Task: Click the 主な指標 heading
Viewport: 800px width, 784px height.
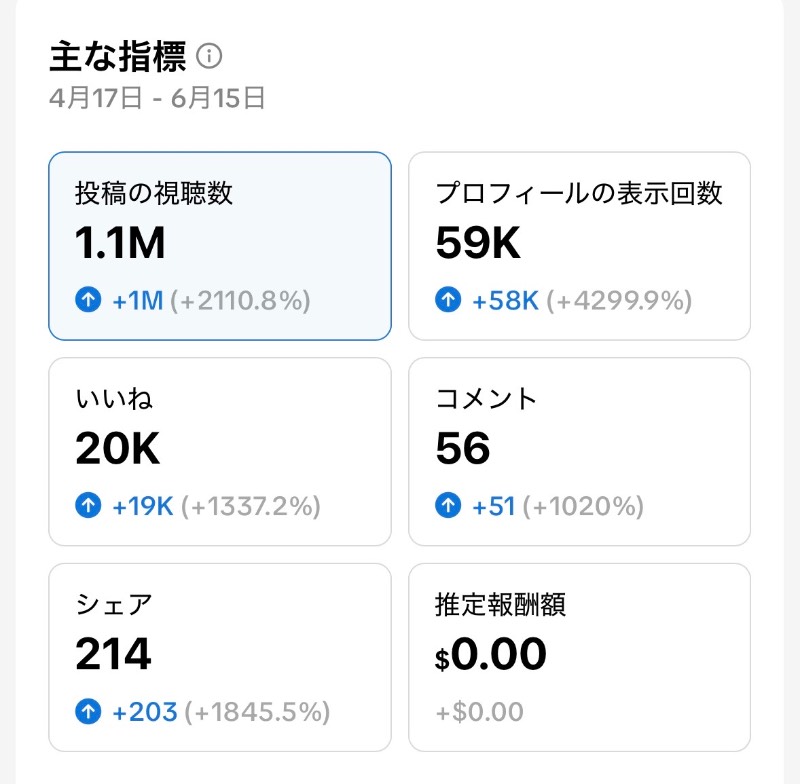Action: (x=118, y=56)
